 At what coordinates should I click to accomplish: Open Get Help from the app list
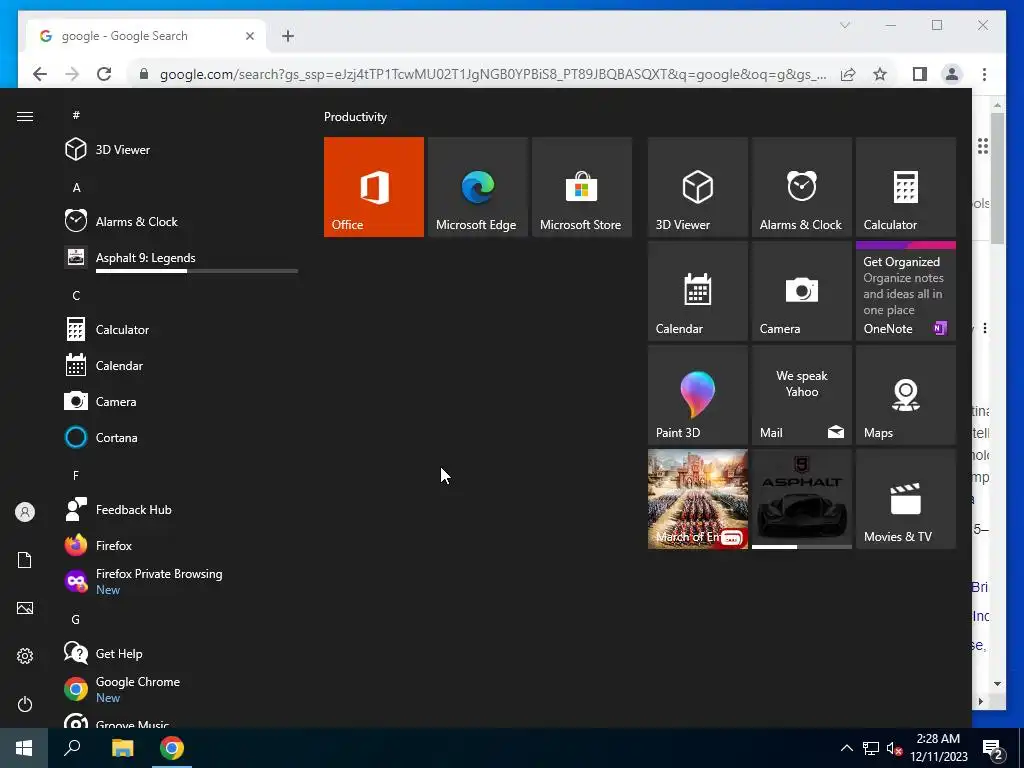tap(181, 653)
